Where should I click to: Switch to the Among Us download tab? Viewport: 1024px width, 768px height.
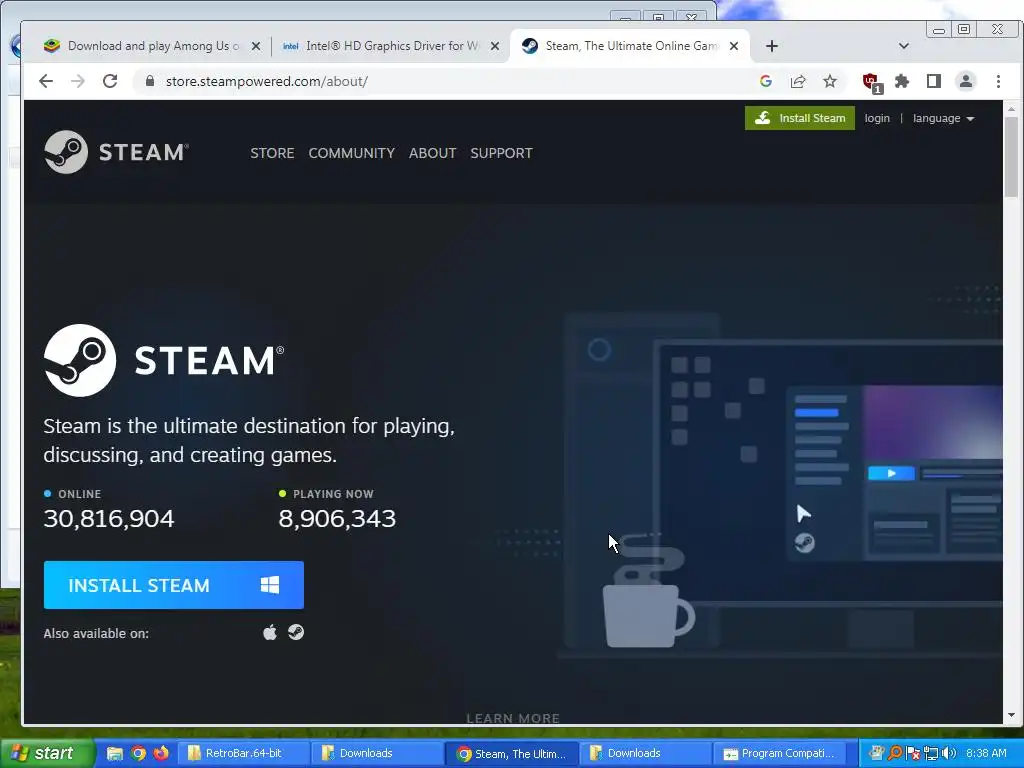click(142, 46)
